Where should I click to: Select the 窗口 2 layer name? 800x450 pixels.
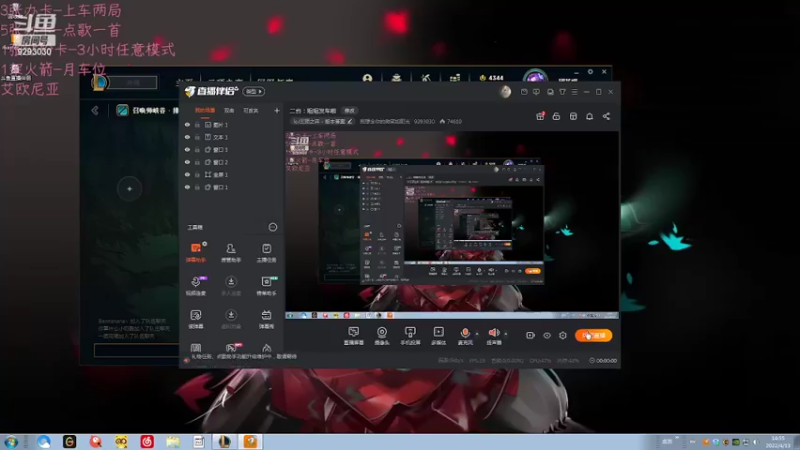click(x=220, y=162)
